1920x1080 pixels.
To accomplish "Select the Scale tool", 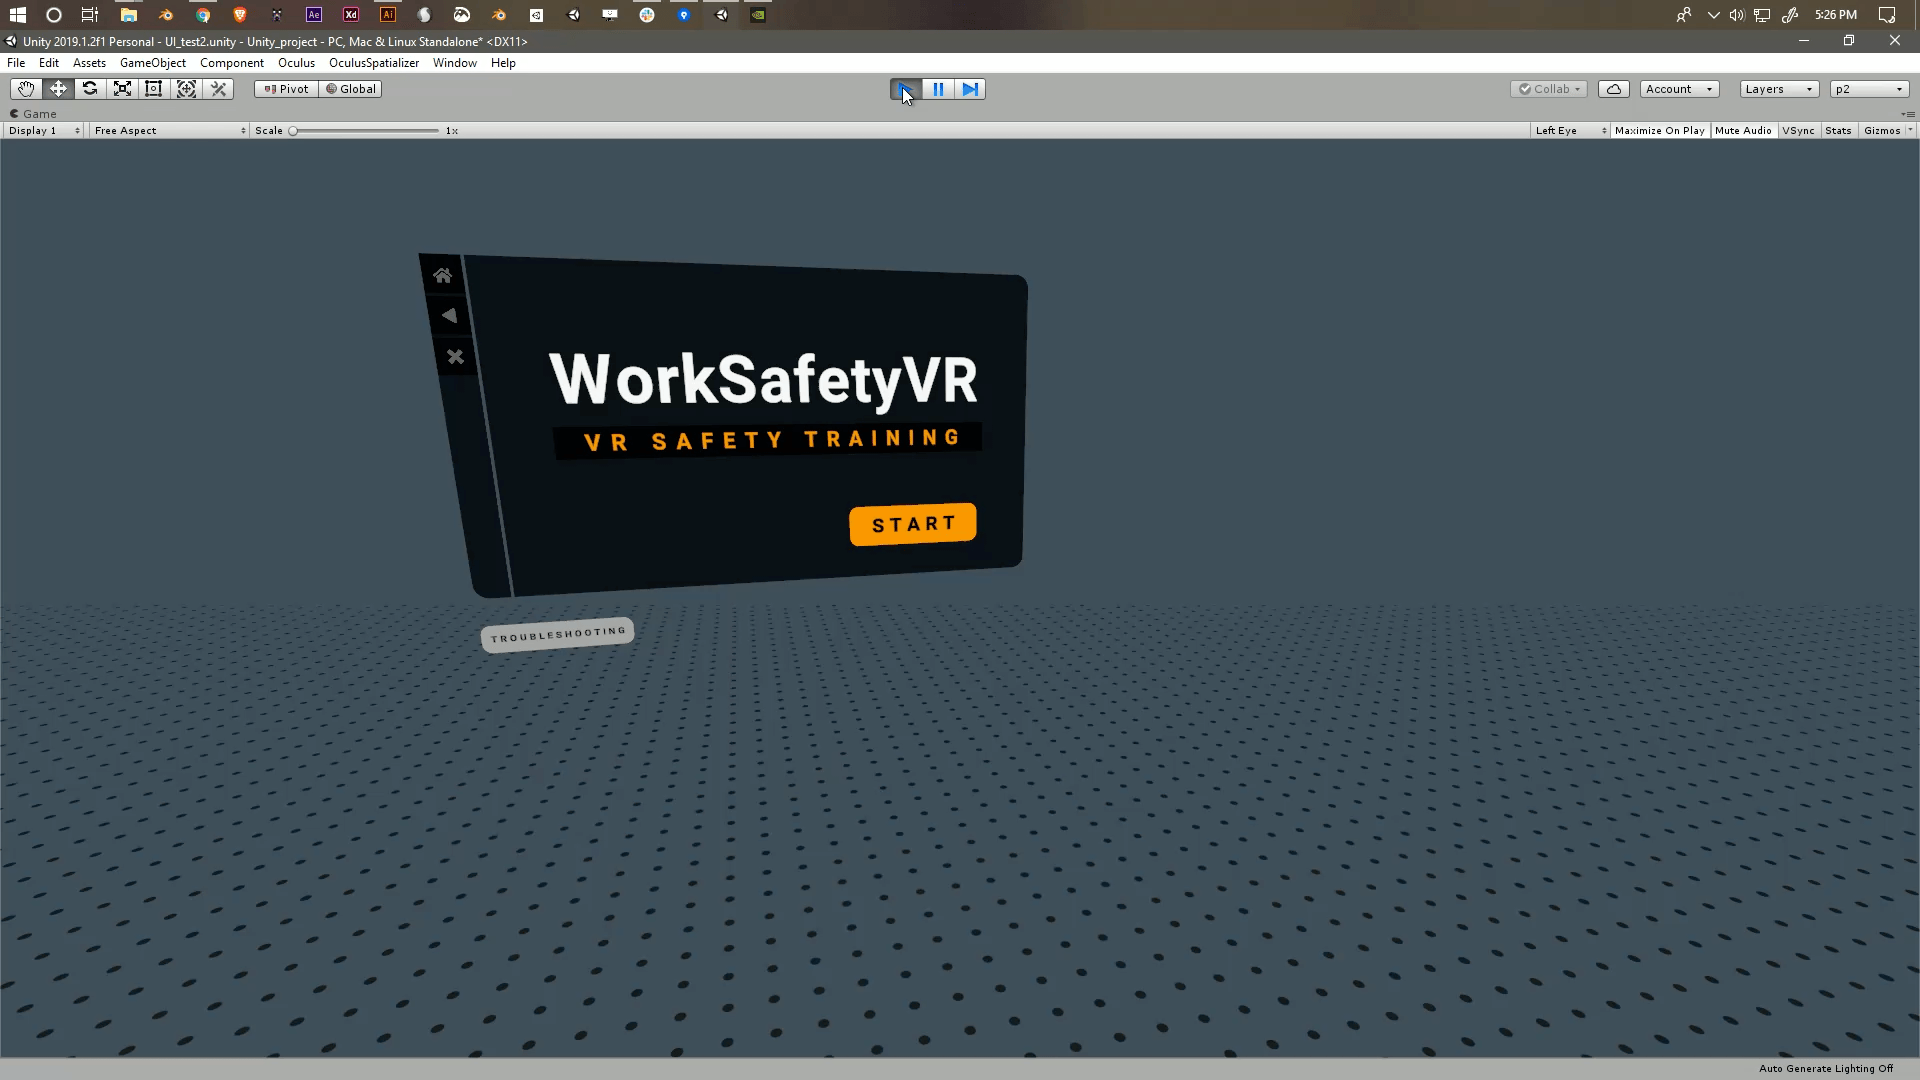I will (122, 89).
